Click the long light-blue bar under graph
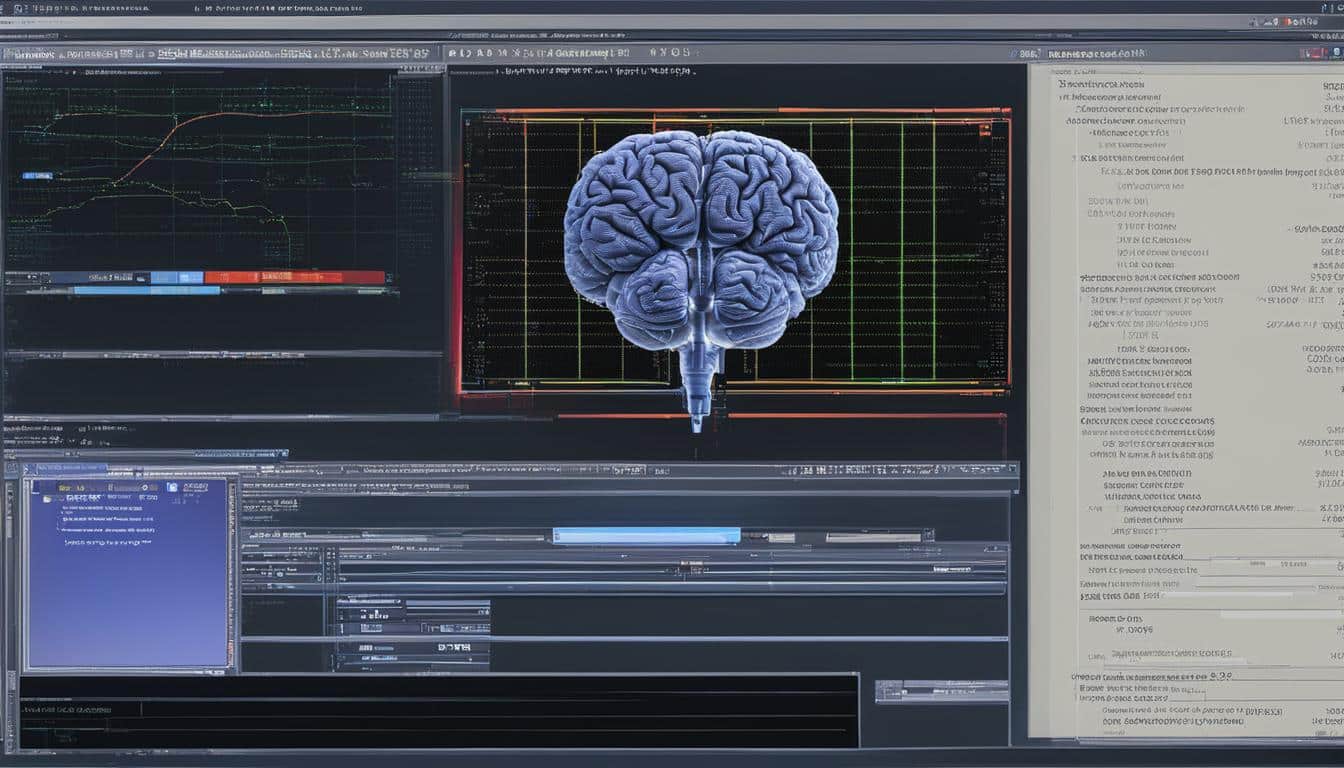 click(147, 291)
